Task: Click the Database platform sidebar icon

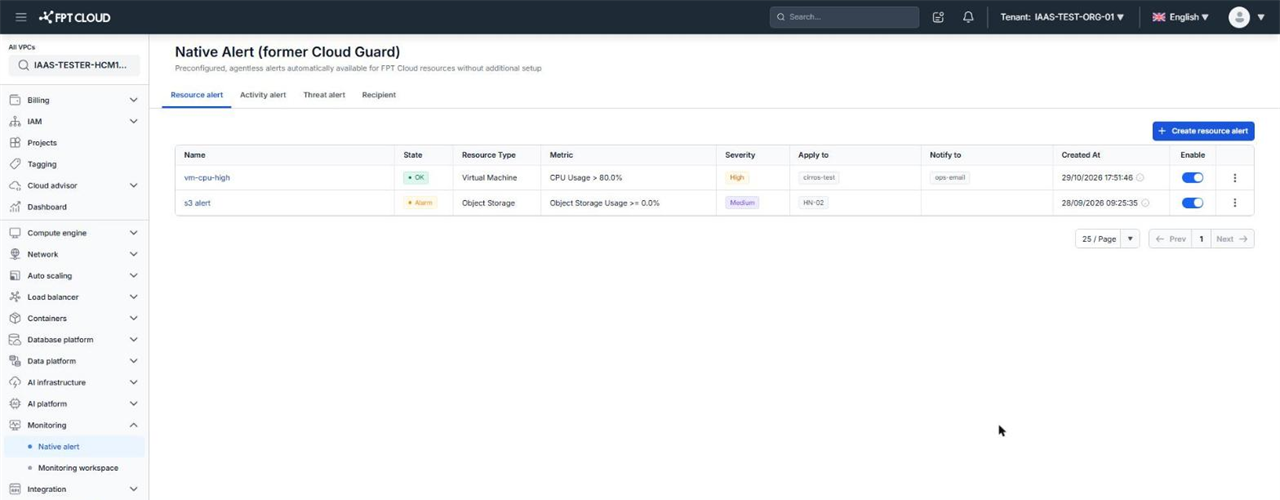Action: [15, 340]
